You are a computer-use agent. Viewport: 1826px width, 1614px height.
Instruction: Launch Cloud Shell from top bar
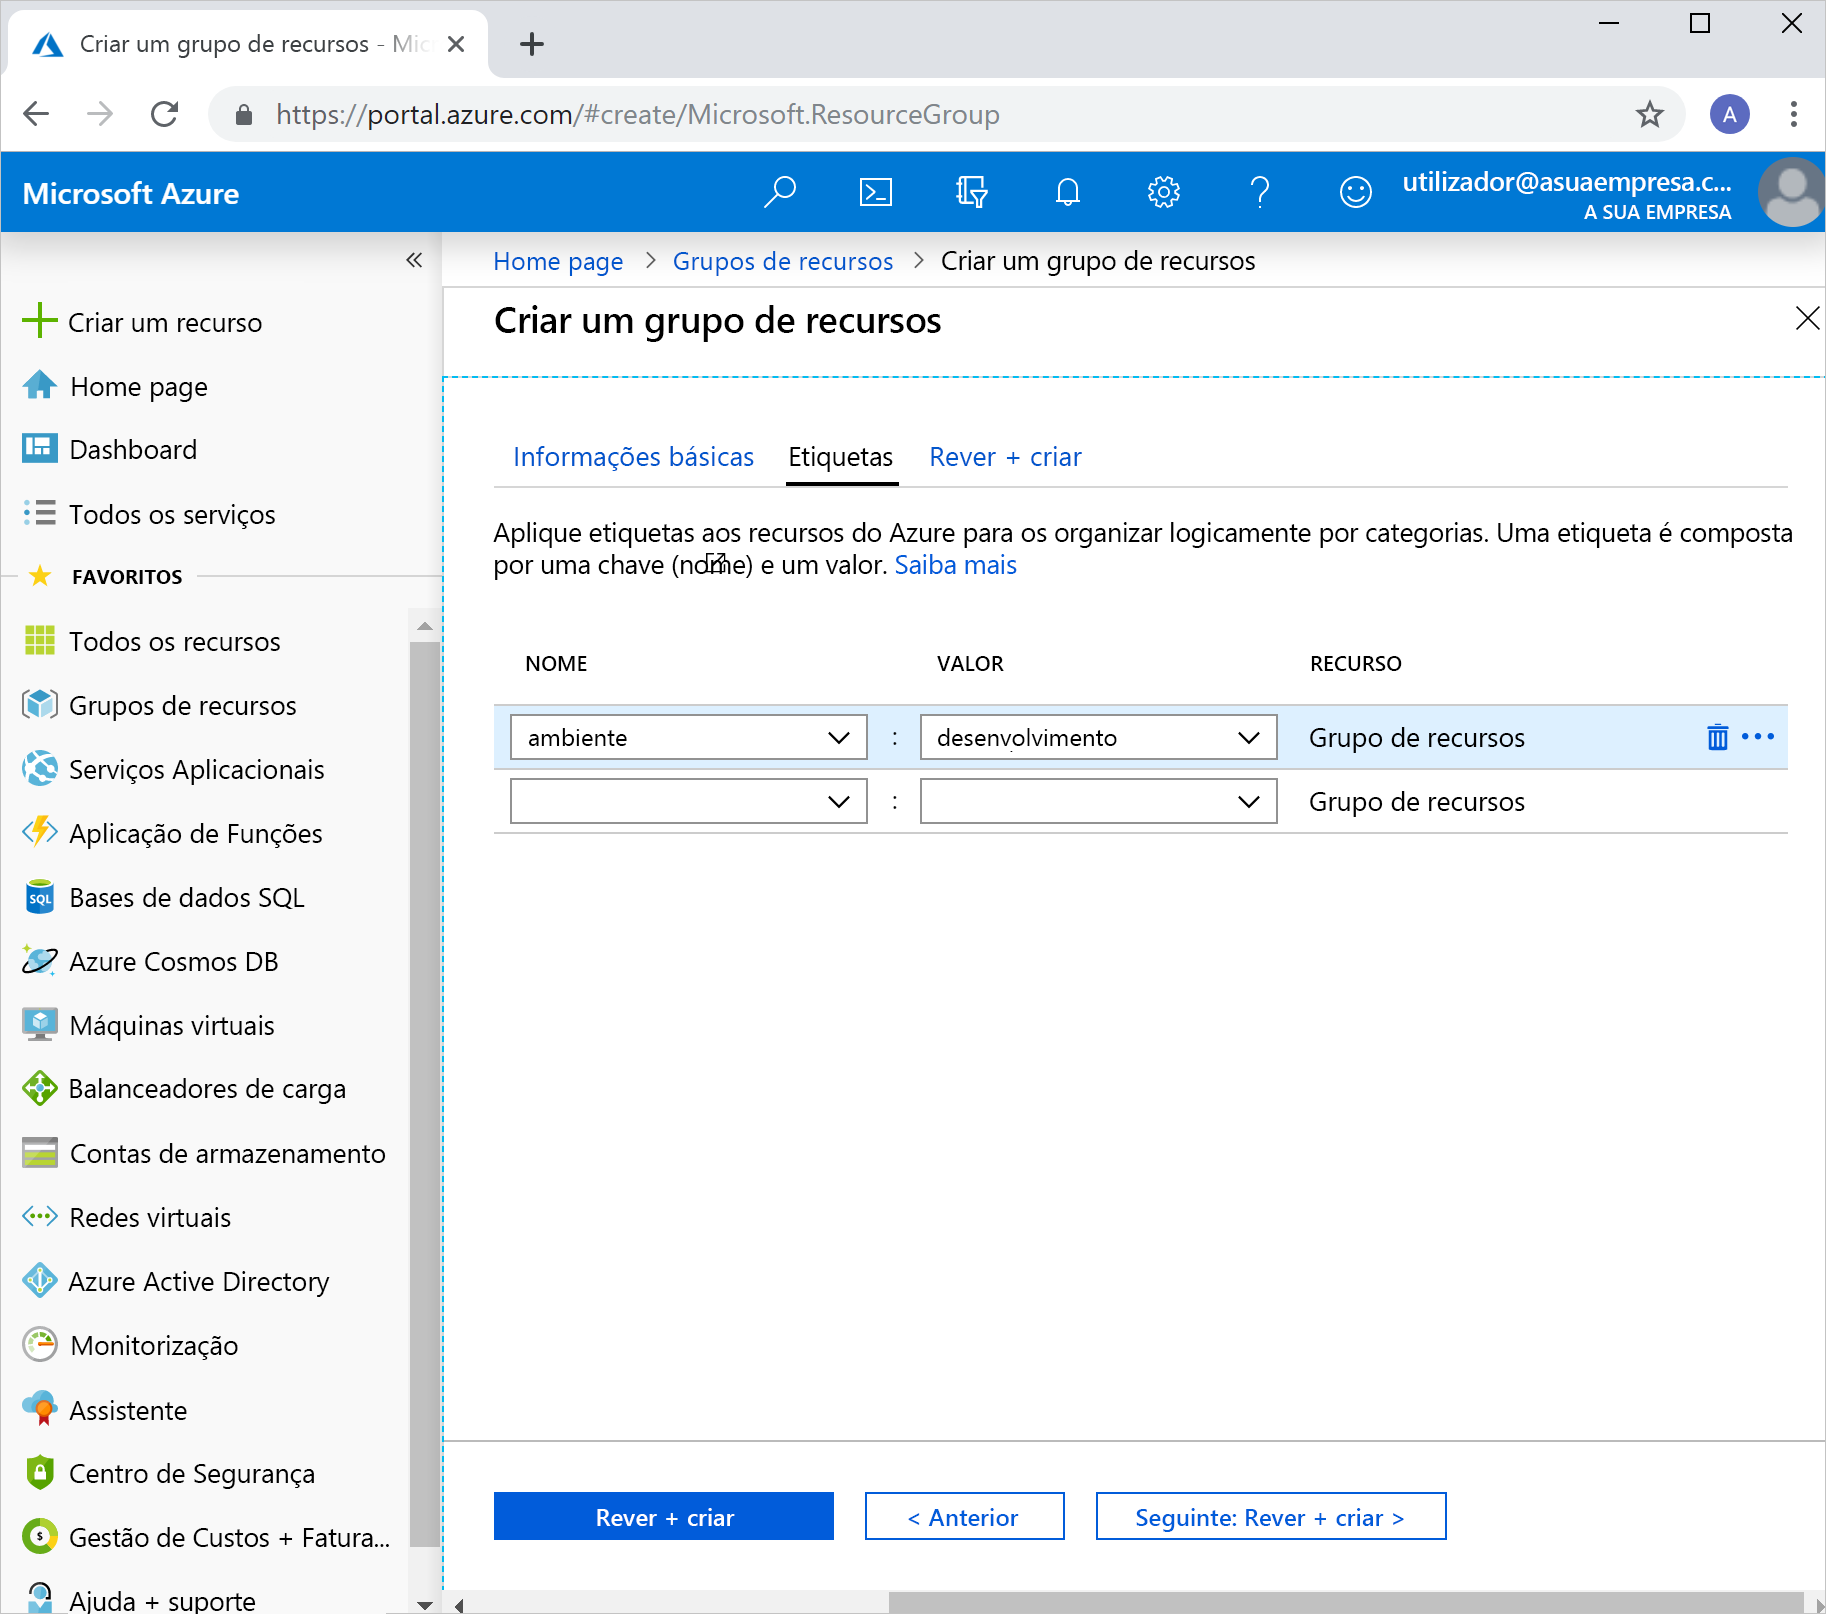[x=876, y=192]
